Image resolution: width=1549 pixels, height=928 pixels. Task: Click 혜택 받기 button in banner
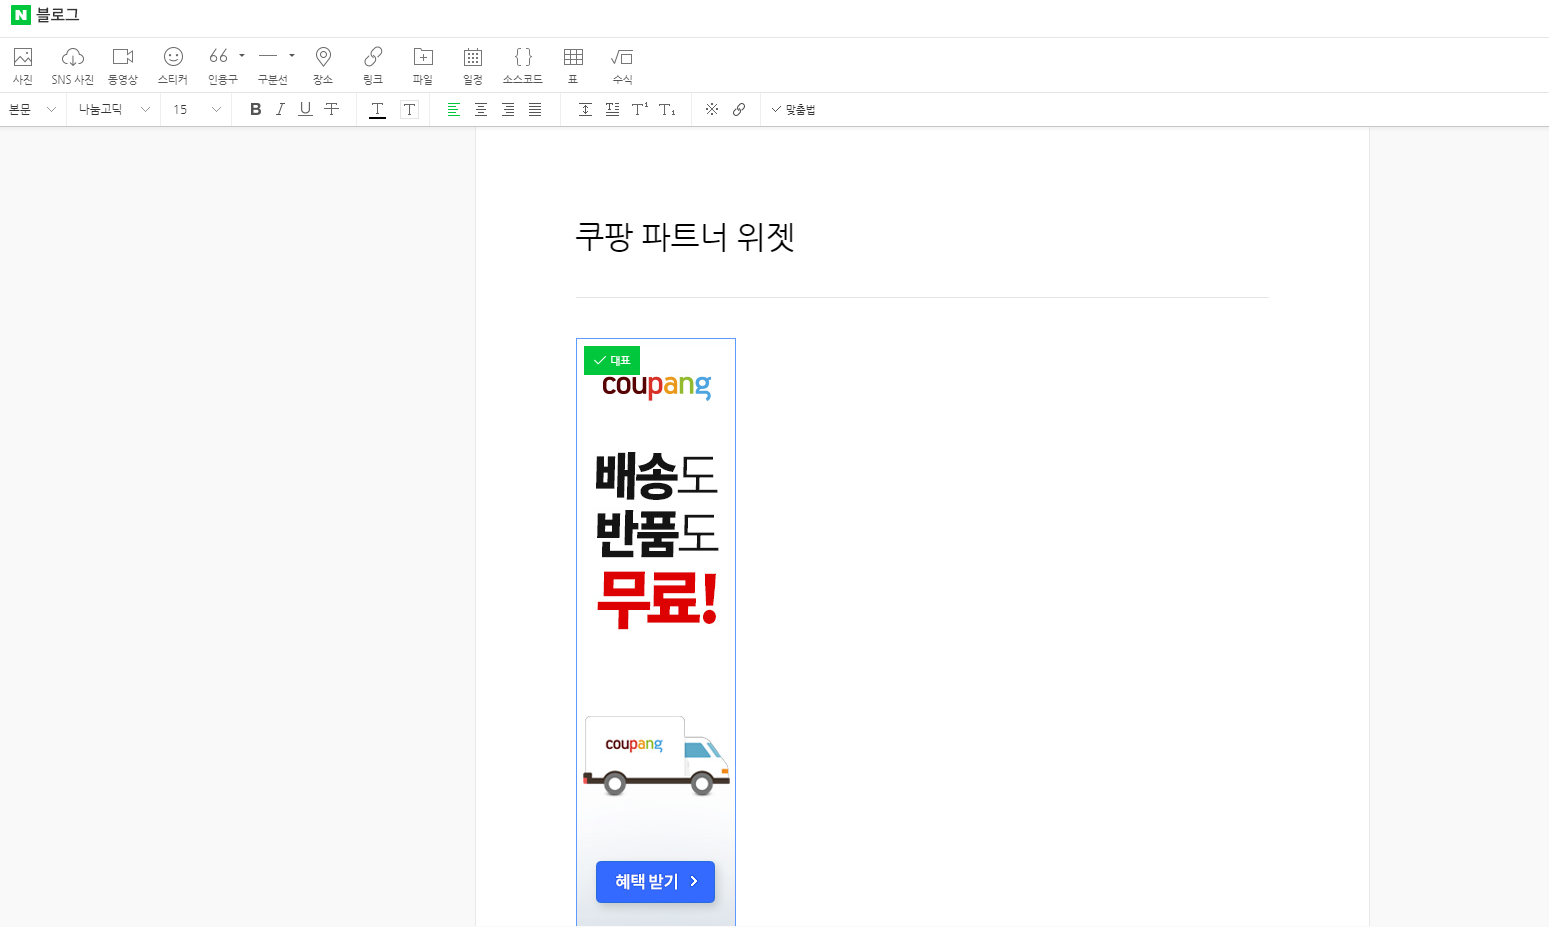655,882
